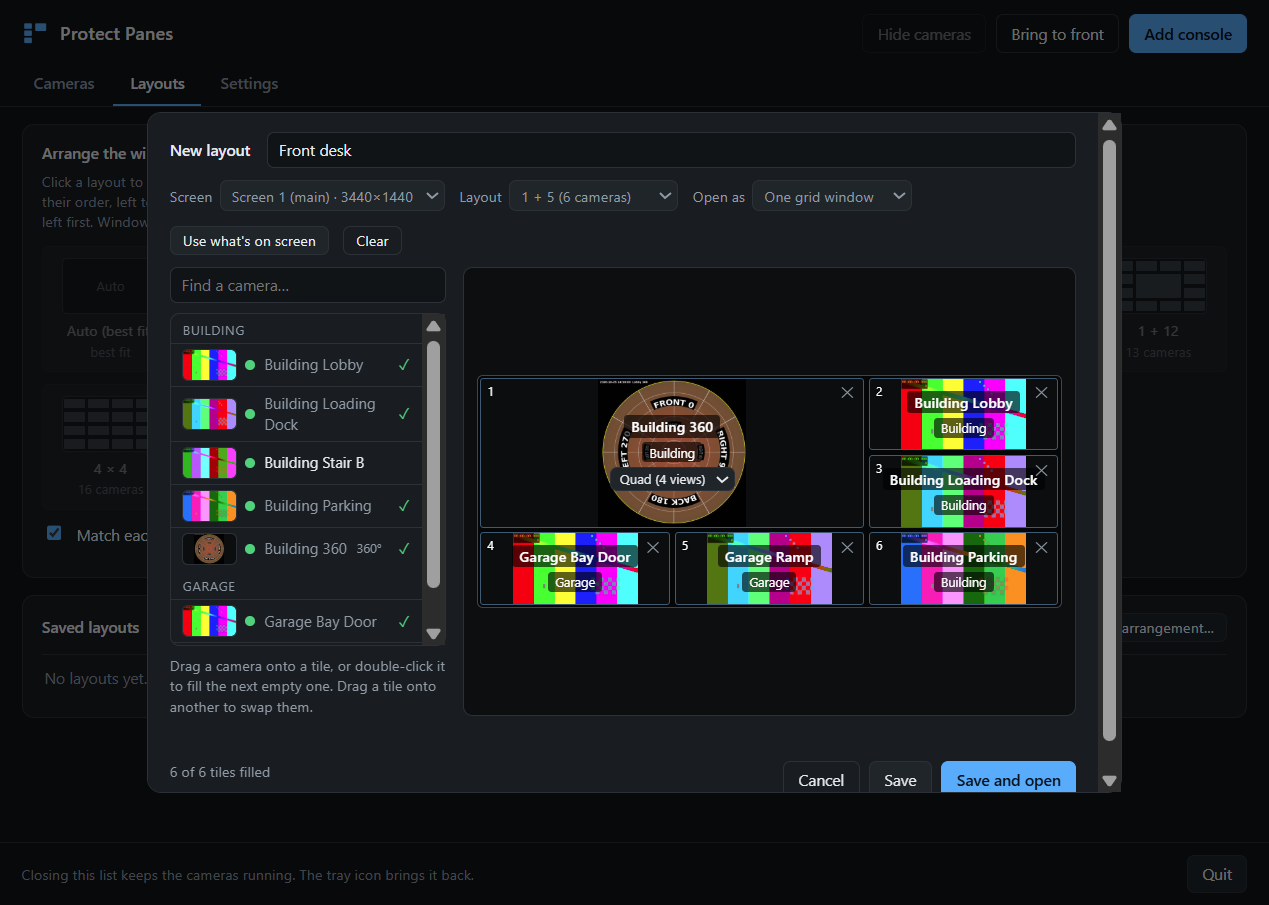
Task: Remove Garage Bay Door from tile 4
Action: (653, 547)
